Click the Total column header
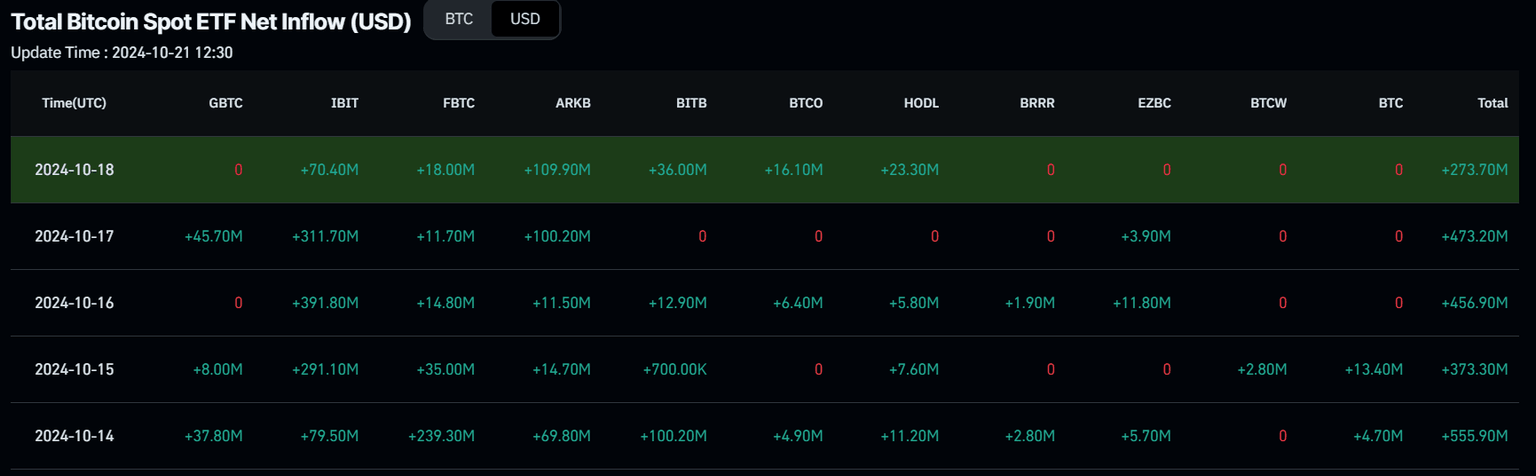The width and height of the screenshot is (1536, 476). pyautogui.click(x=1492, y=103)
